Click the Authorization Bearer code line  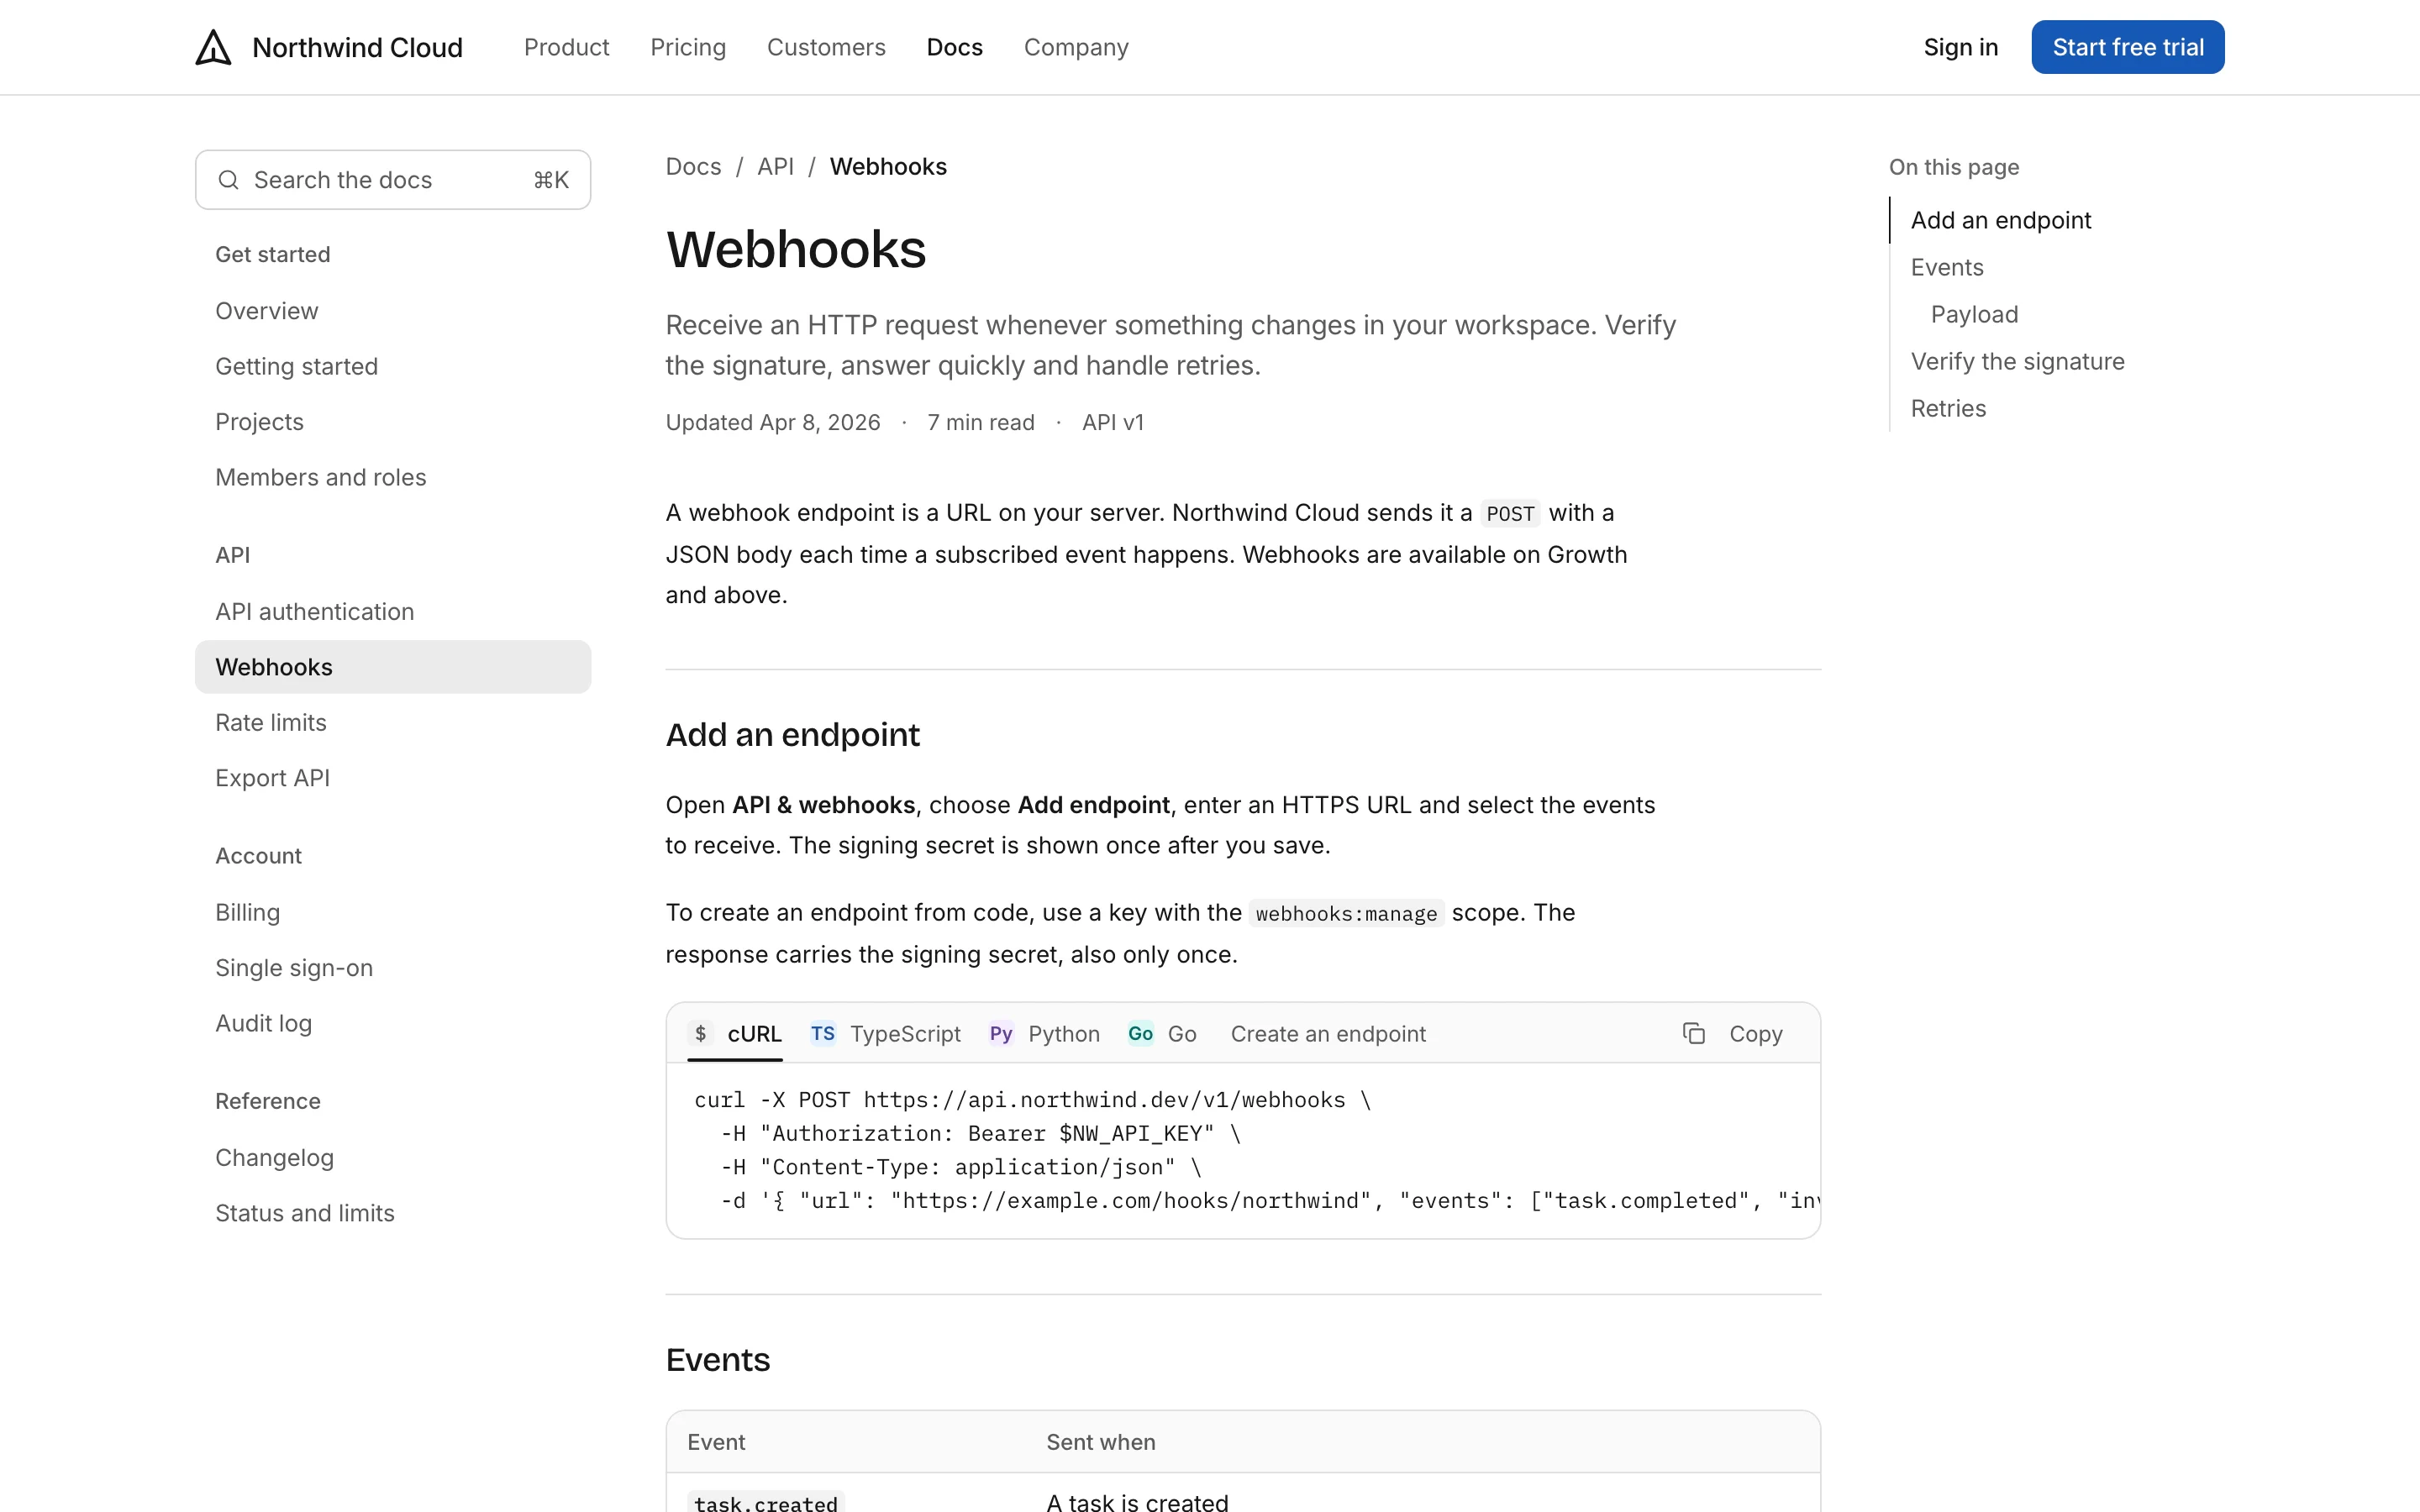click(980, 1133)
